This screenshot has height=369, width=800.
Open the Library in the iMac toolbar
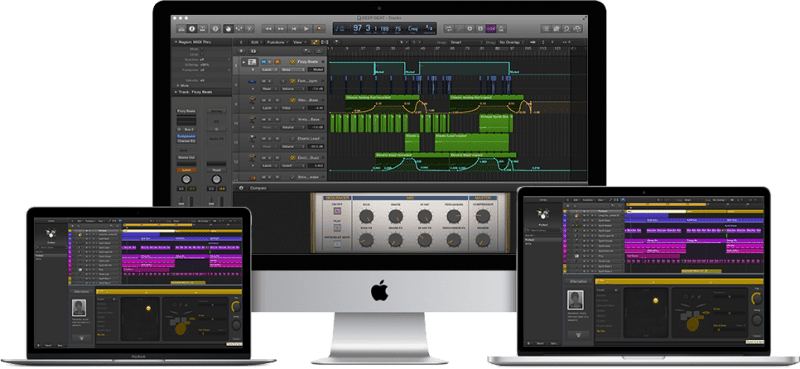pos(181,29)
